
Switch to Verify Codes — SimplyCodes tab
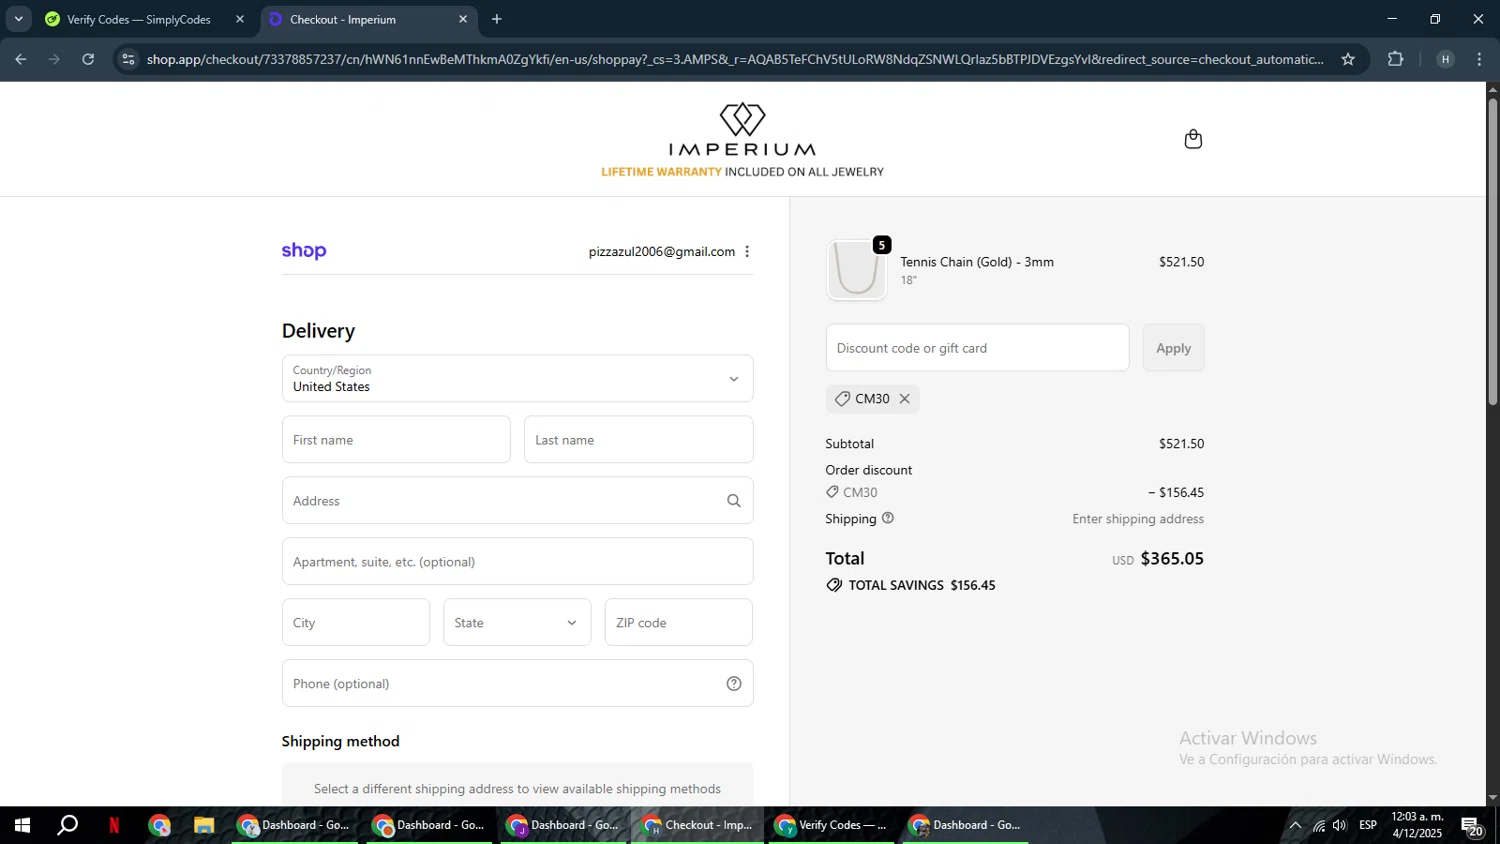click(x=139, y=19)
